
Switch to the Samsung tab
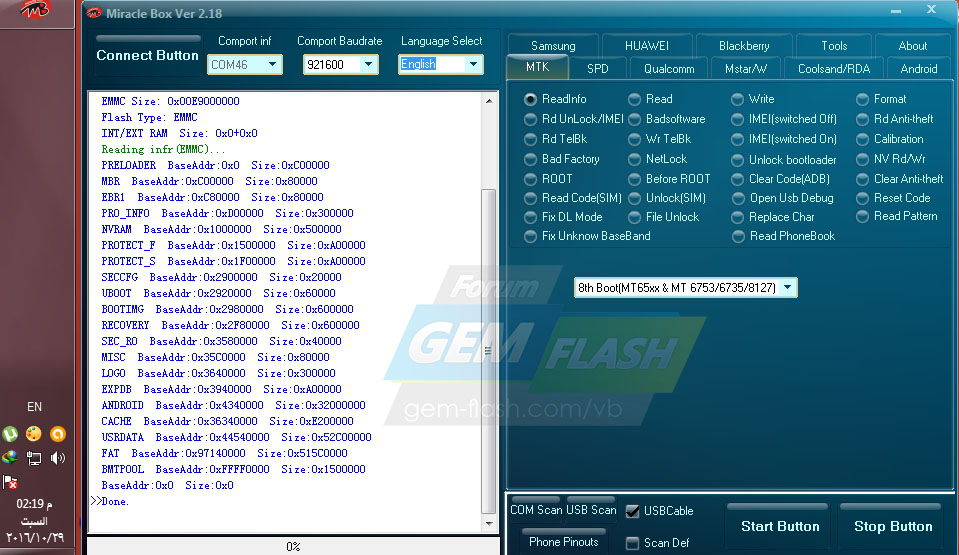[553, 46]
